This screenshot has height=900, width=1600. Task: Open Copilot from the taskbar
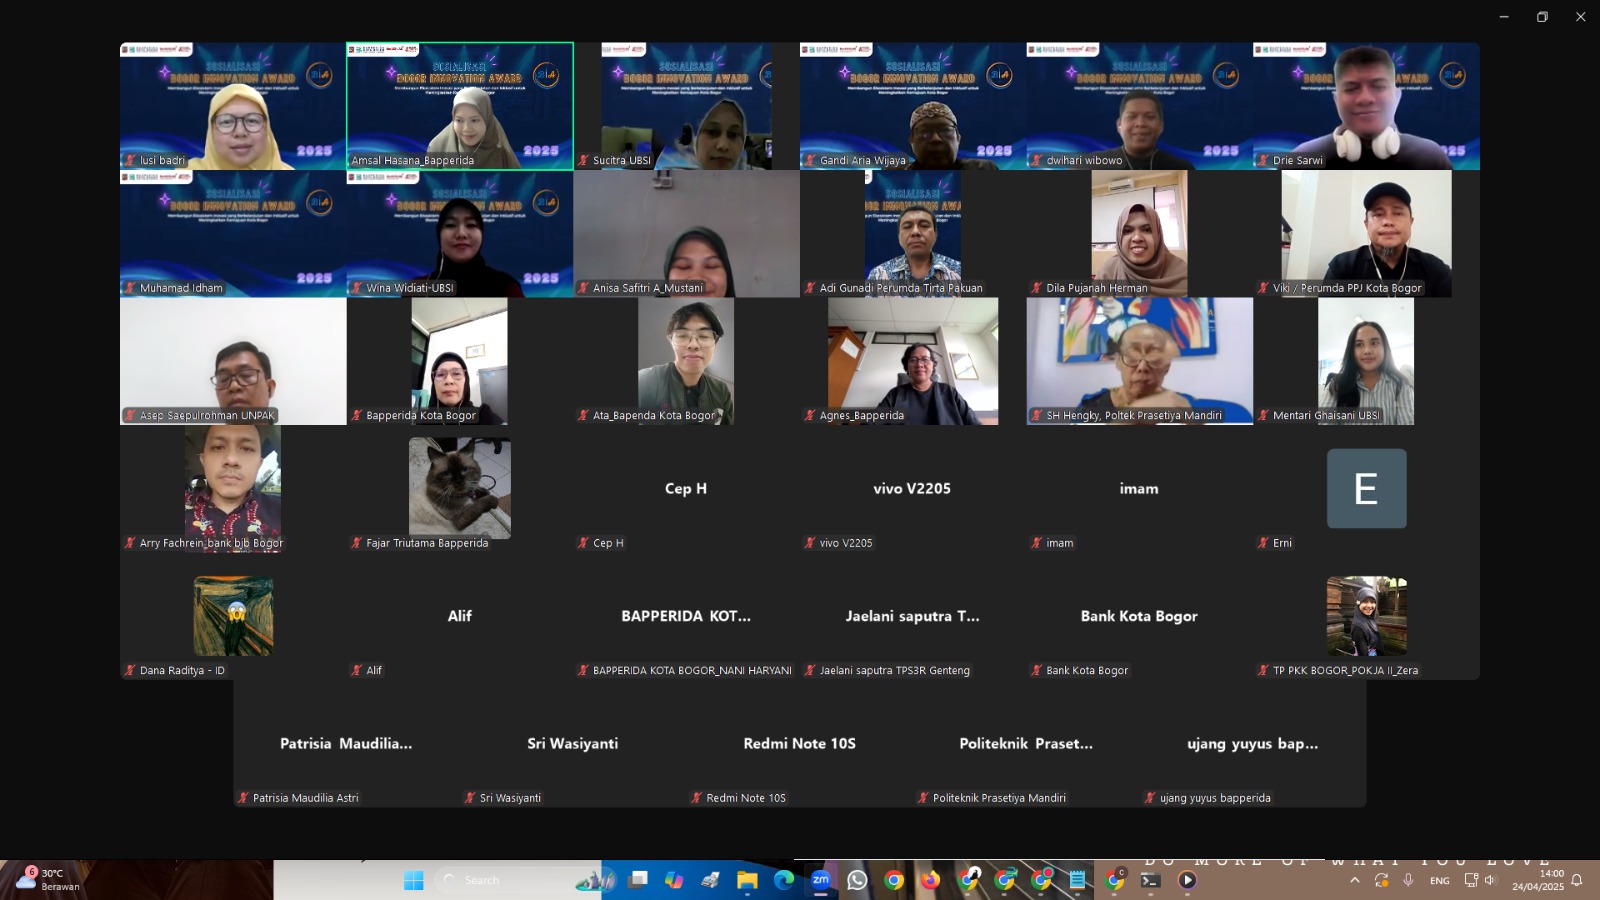pos(674,880)
